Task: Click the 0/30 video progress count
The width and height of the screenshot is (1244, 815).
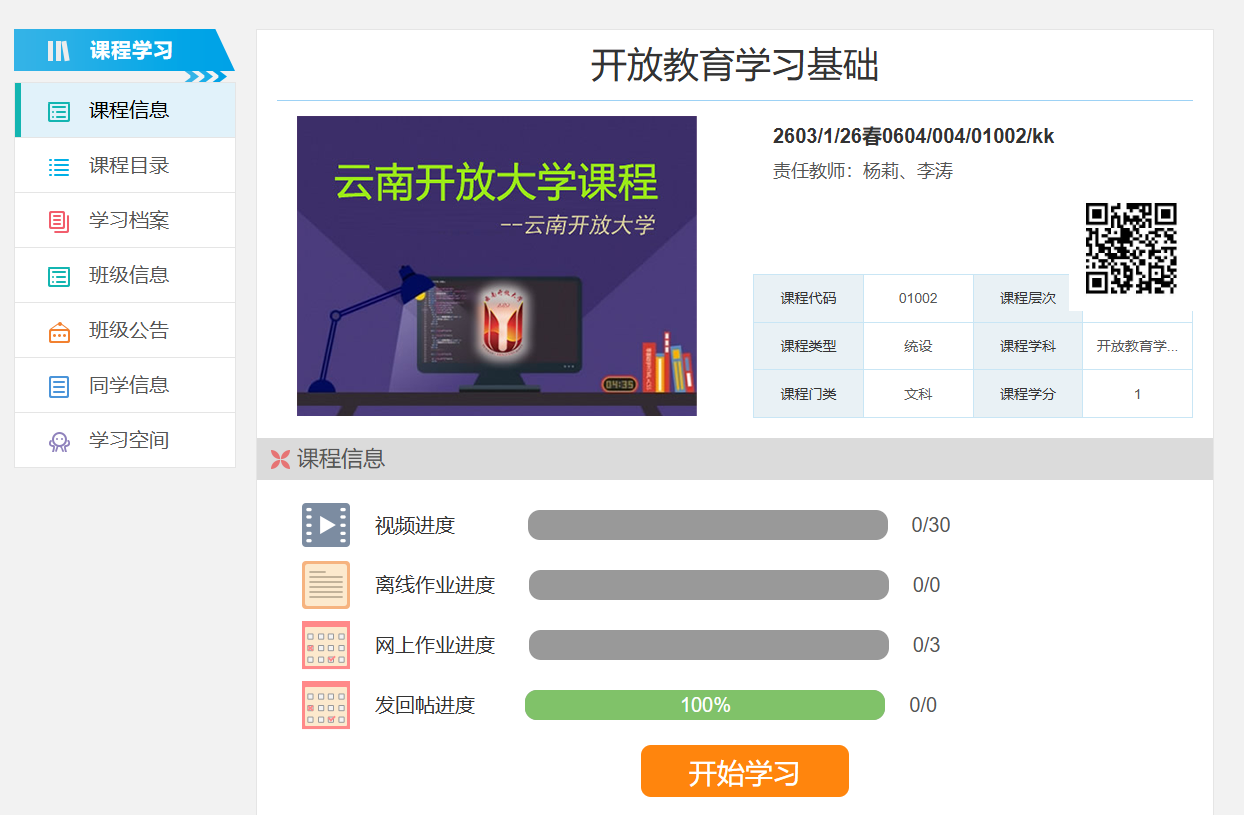Action: (931, 525)
